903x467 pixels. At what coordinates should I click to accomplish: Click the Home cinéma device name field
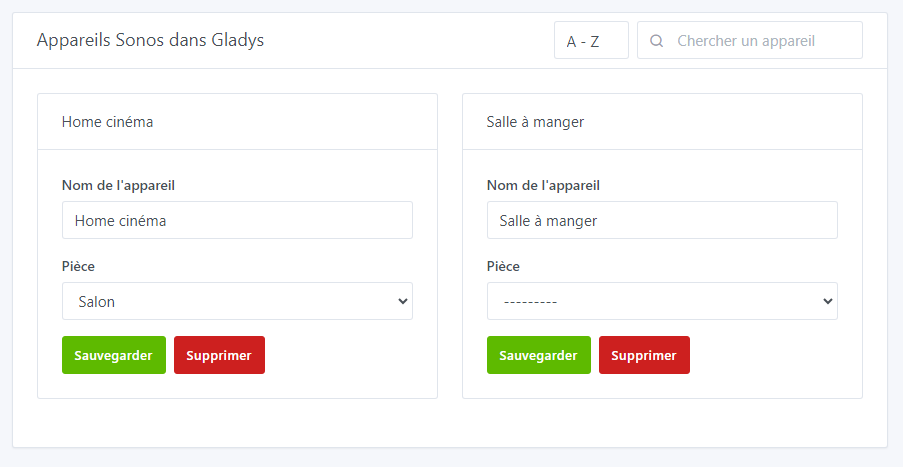pos(237,221)
